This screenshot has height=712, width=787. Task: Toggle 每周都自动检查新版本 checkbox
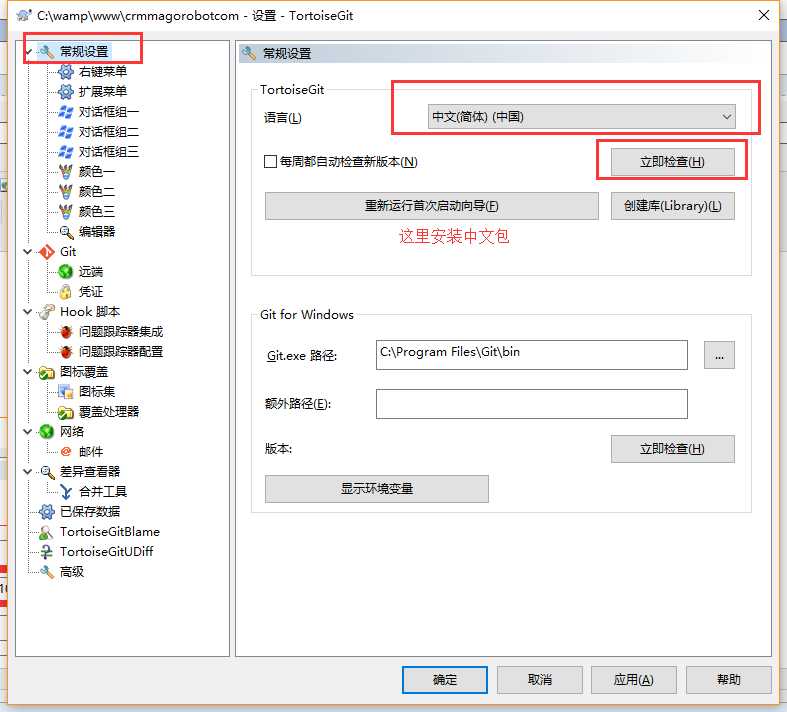[270, 162]
